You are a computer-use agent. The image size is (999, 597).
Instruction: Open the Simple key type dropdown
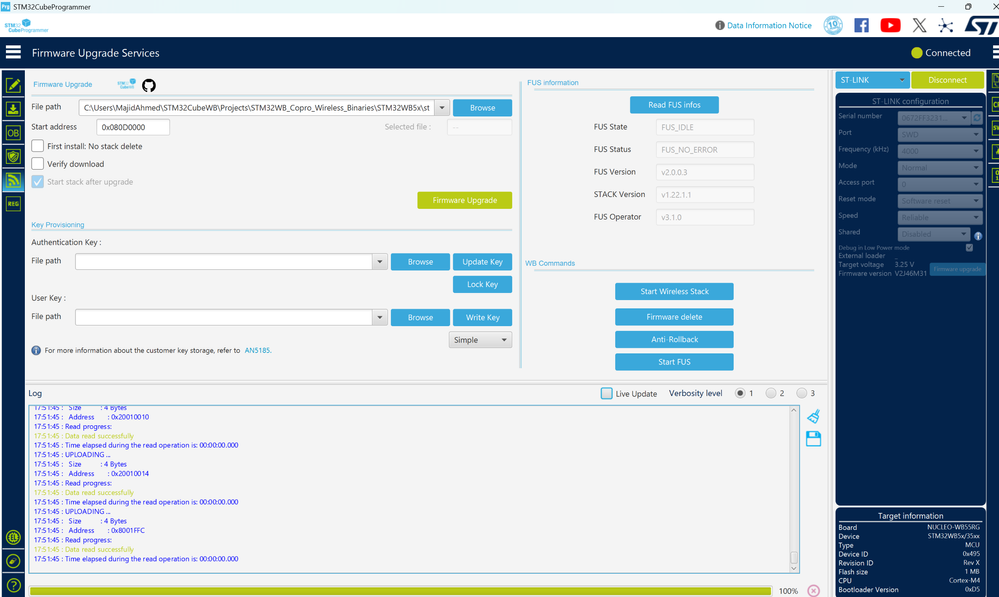pyautogui.click(x=480, y=340)
